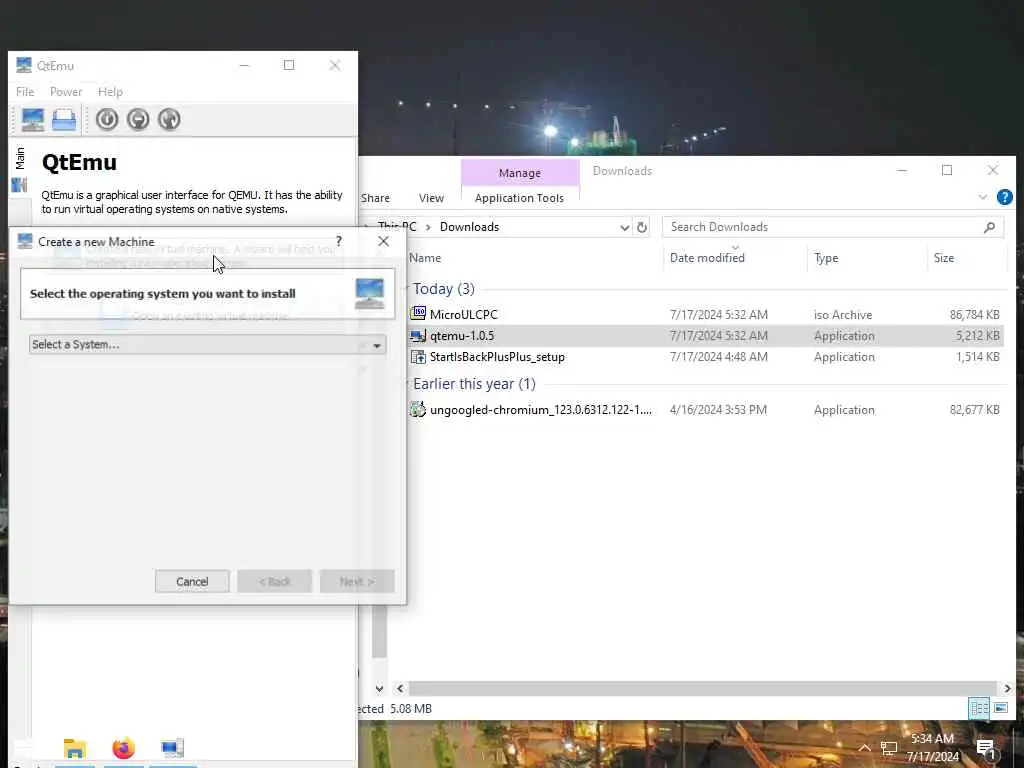Viewport: 1024px width, 768px height.
Task: Click Downloads in the address breadcrumb
Action: pos(470,227)
